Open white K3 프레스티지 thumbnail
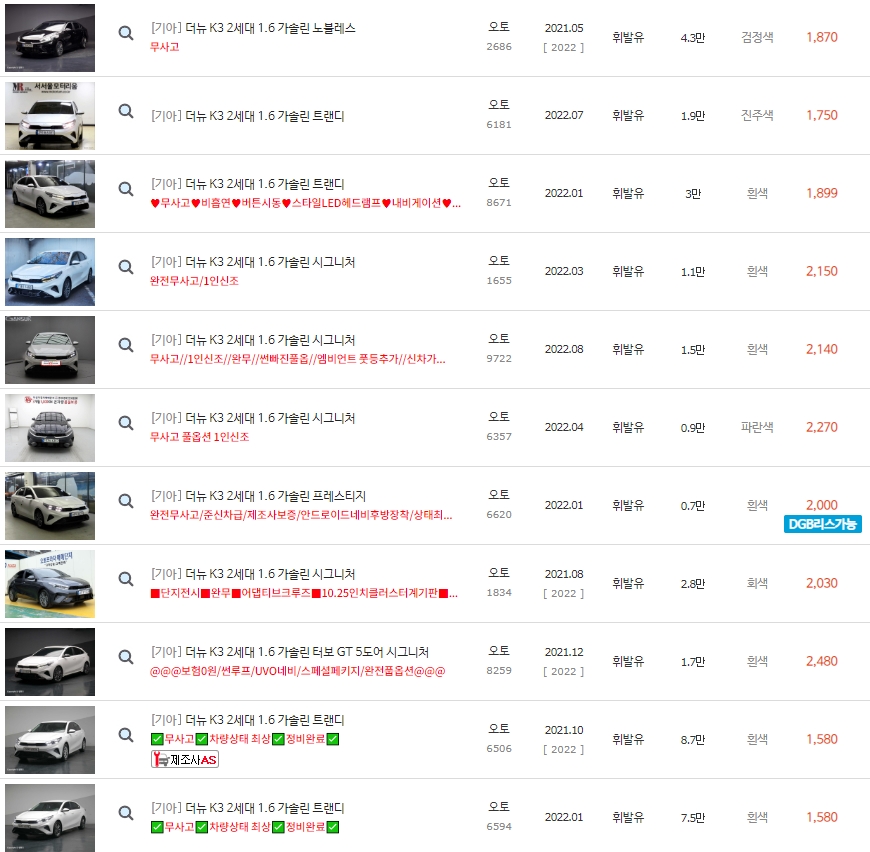 click(x=50, y=506)
